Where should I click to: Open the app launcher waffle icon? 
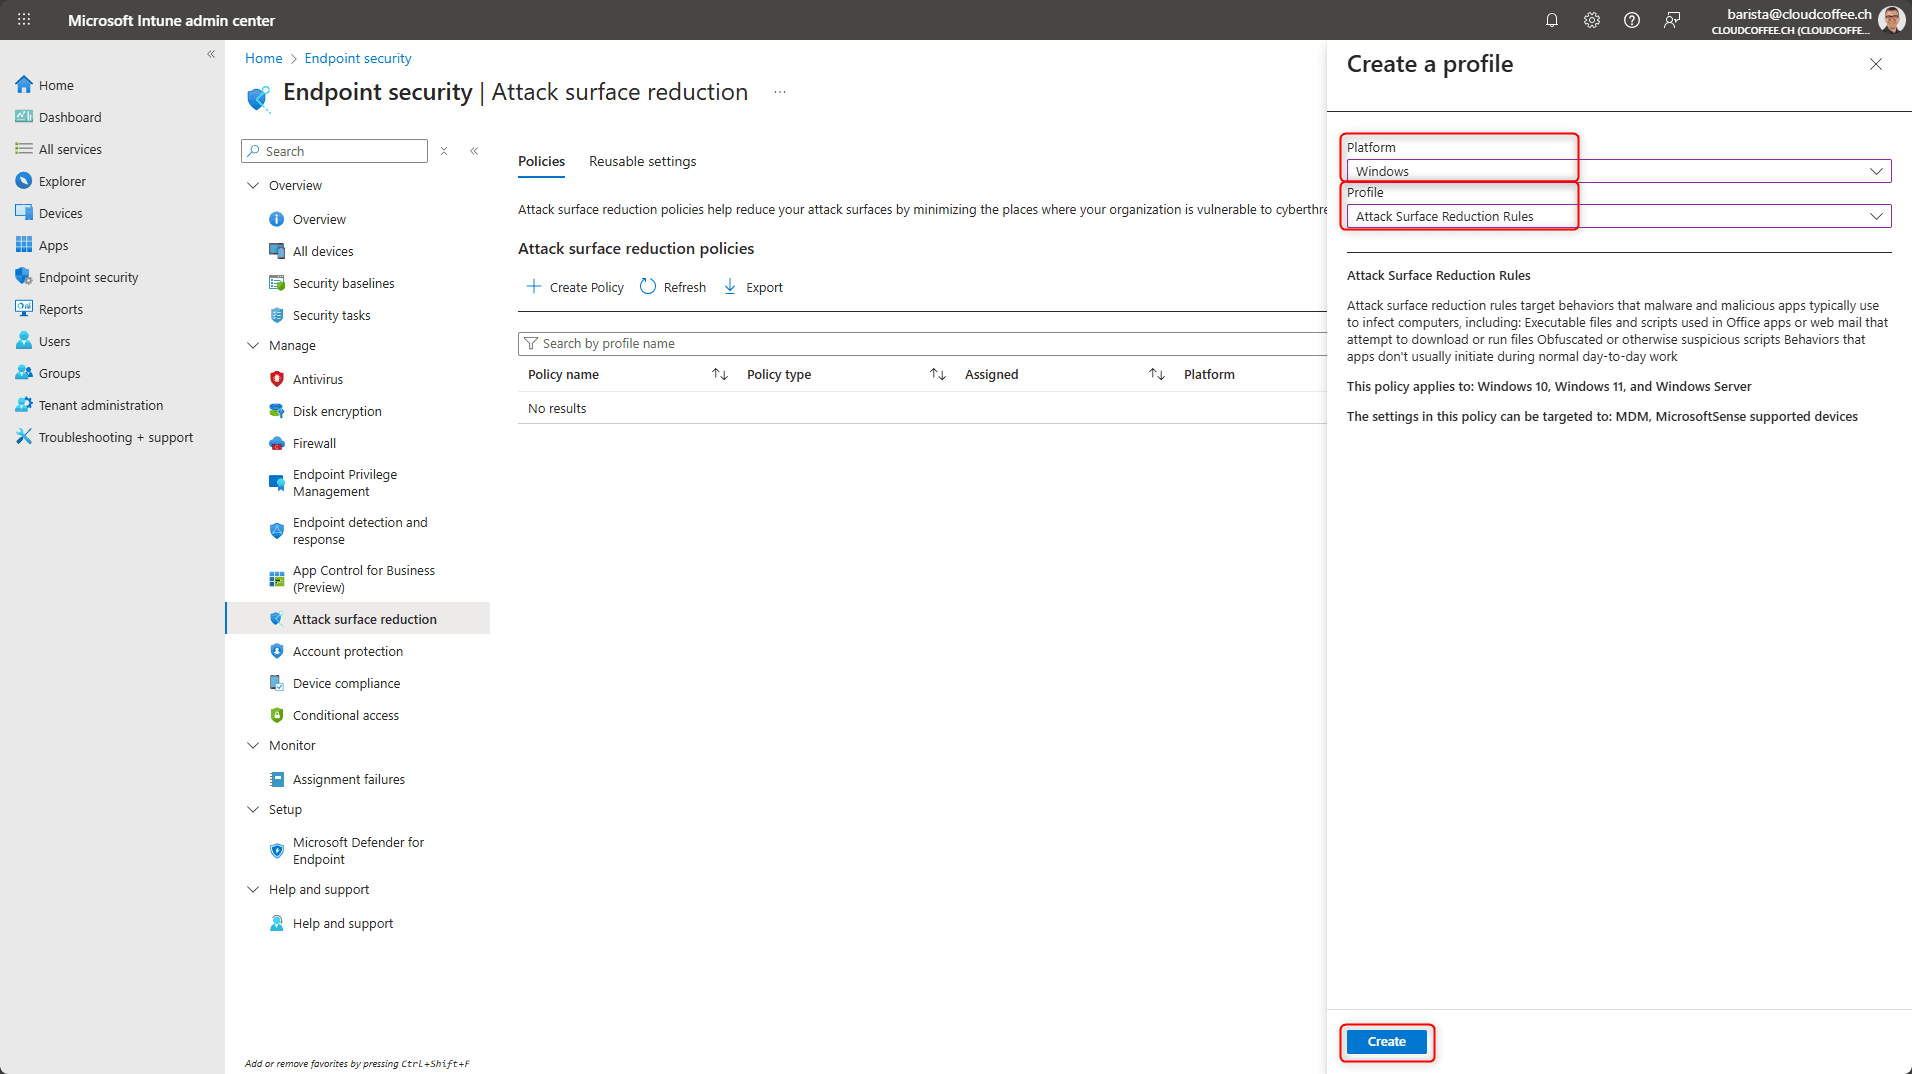point(24,20)
